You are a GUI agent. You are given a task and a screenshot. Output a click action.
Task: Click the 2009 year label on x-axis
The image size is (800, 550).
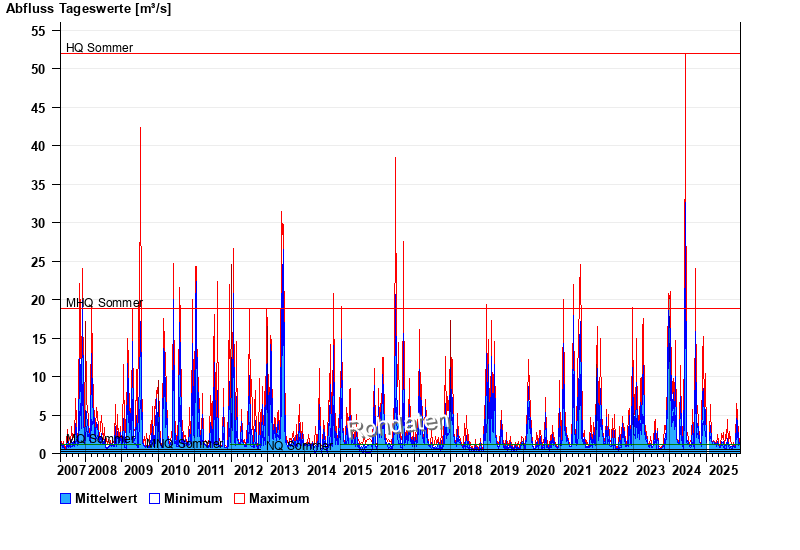tap(138, 470)
